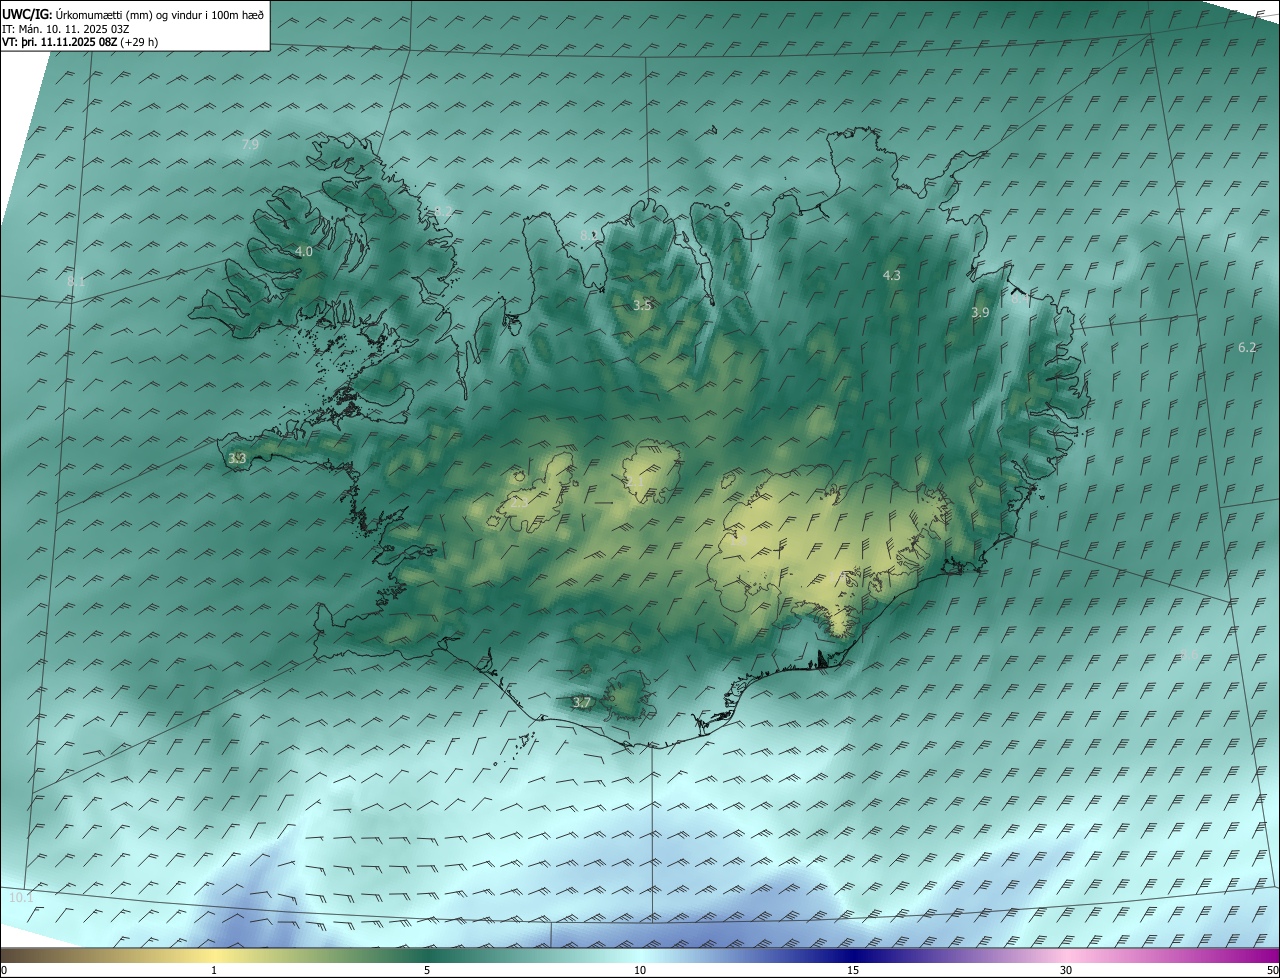Click the colorbar tick label 50
Viewport: 1280px width, 978px height.
(1272, 970)
